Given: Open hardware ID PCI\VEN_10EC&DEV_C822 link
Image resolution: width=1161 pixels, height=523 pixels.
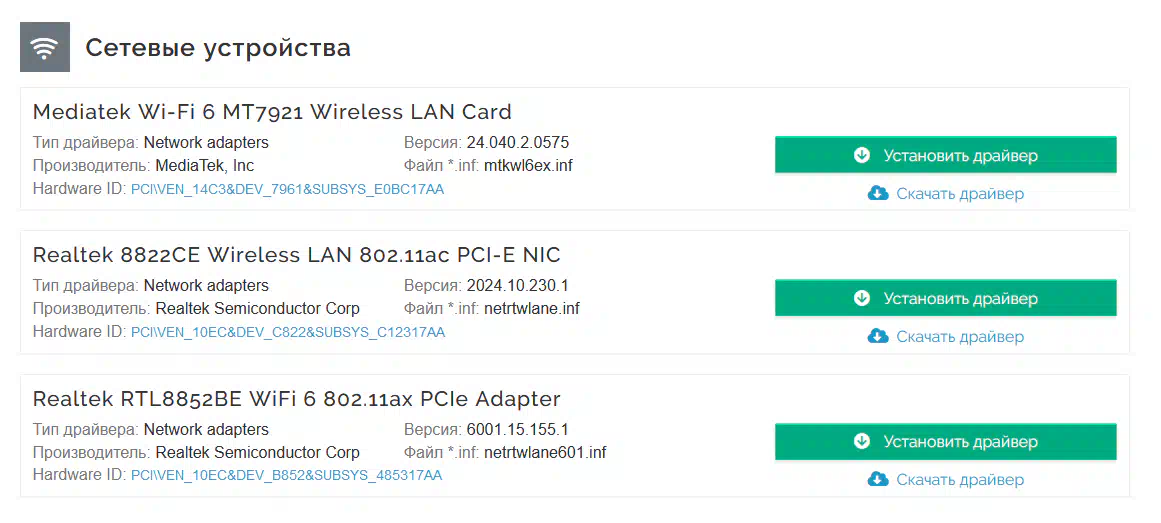Looking at the screenshot, I should point(288,333).
